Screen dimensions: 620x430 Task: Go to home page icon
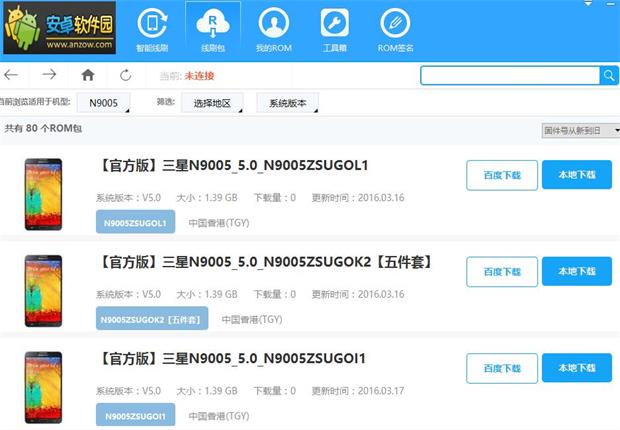click(x=88, y=75)
